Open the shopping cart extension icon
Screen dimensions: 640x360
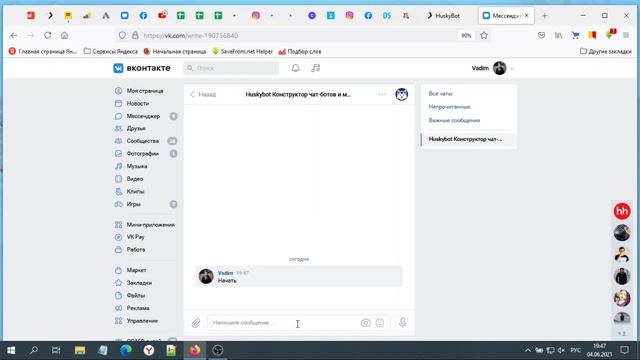click(576, 36)
